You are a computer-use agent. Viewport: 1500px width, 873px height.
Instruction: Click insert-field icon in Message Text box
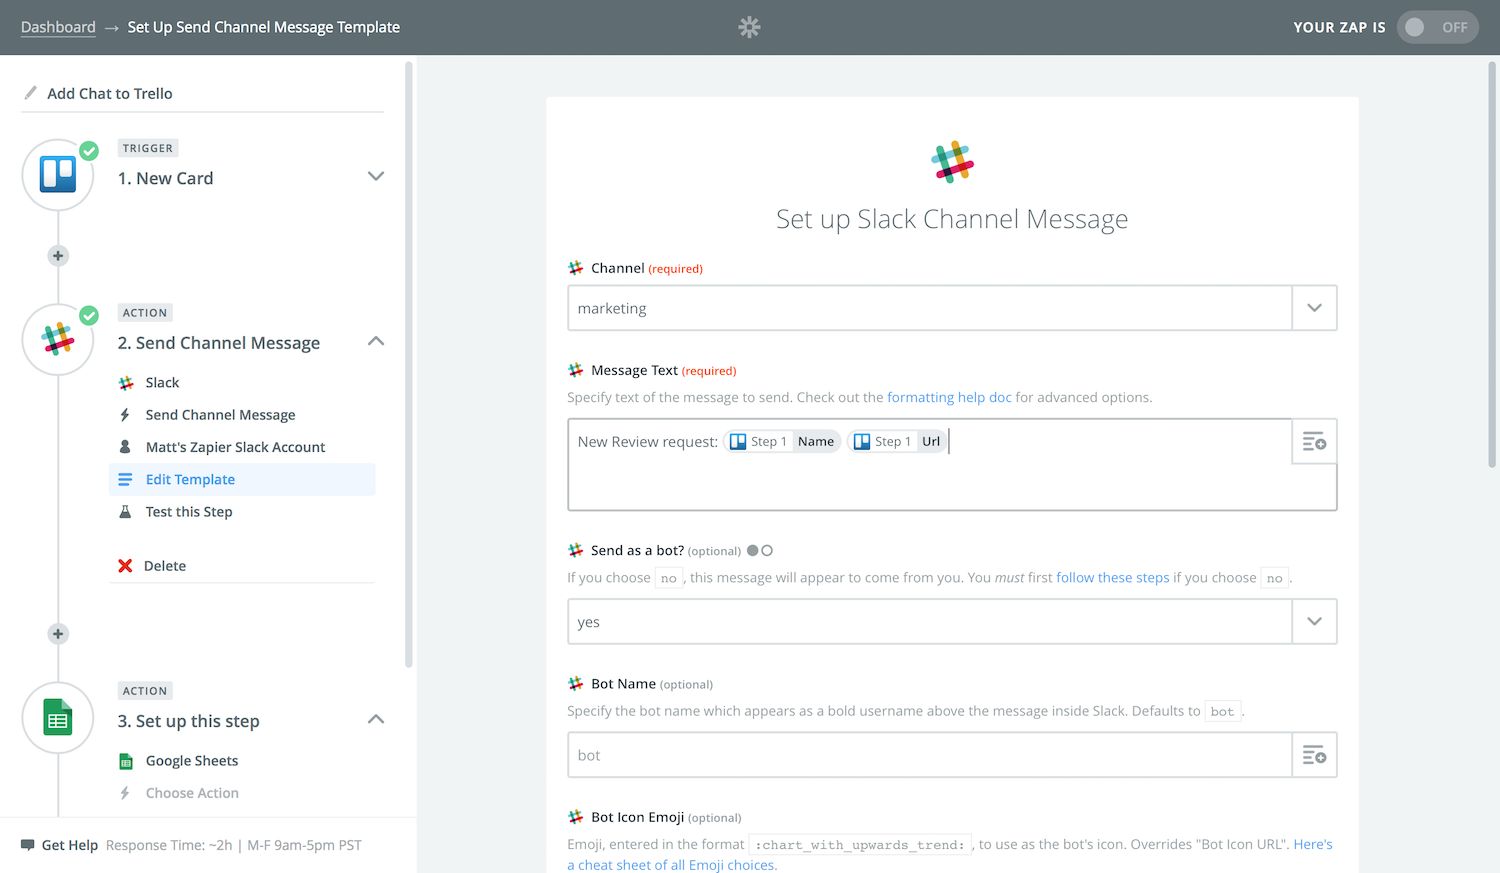[1314, 442]
